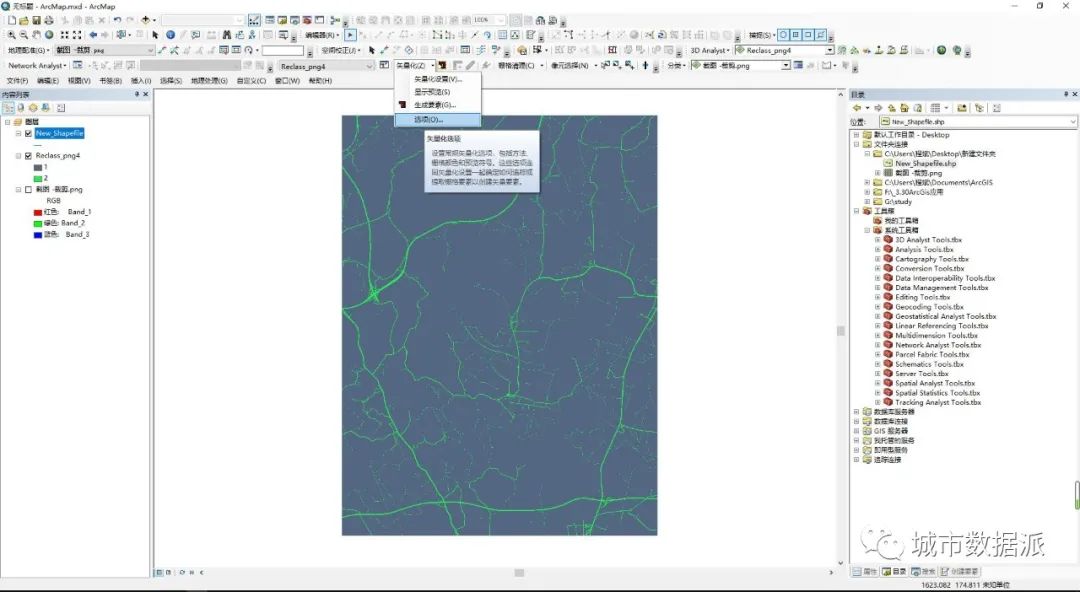Click the gray swatch for class 1
The height and width of the screenshot is (592, 1080).
38,167
